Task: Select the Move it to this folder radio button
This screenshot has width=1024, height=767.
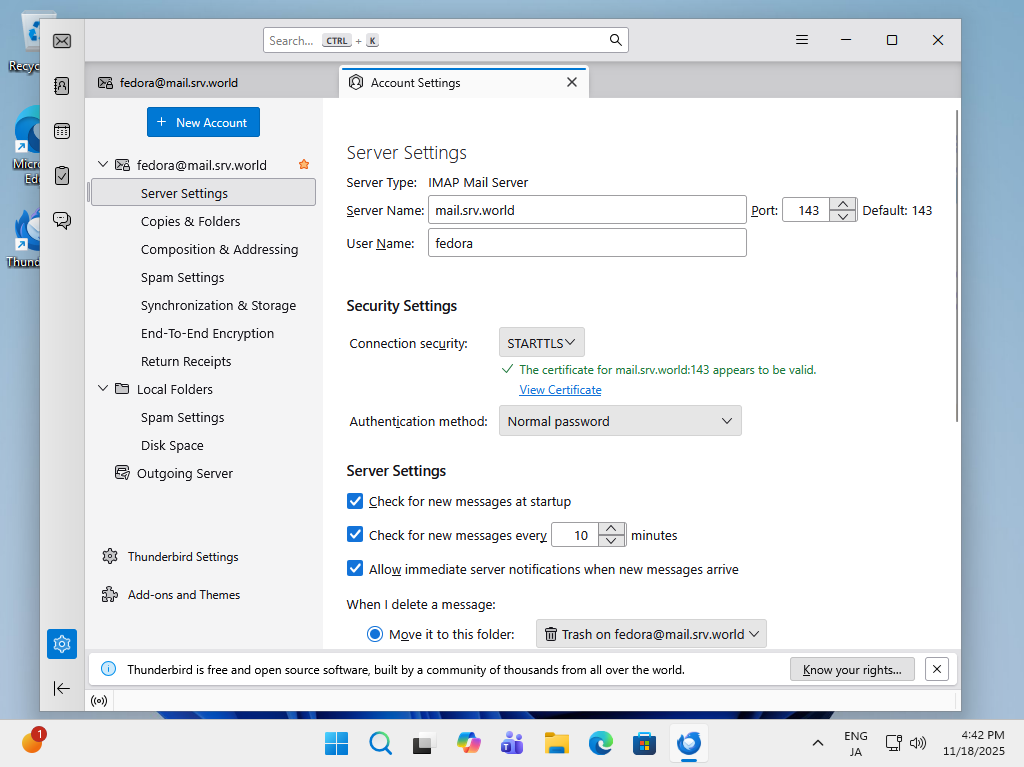Action: click(x=375, y=633)
